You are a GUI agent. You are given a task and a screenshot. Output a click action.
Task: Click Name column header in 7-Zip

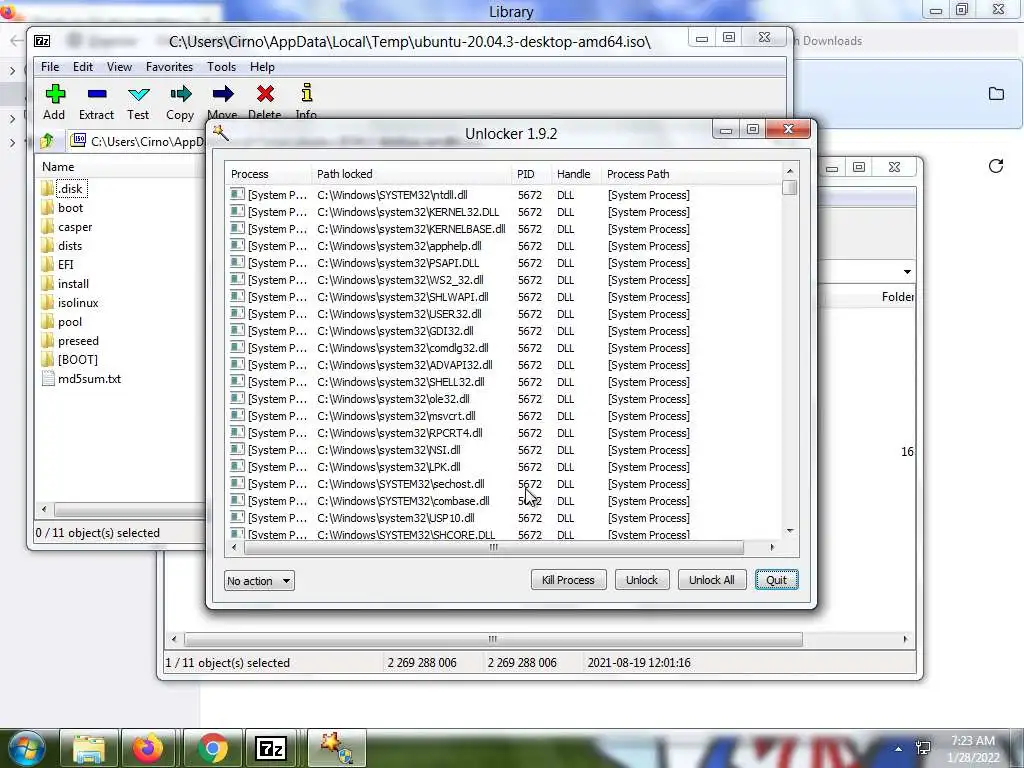pyautogui.click(x=121, y=167)
